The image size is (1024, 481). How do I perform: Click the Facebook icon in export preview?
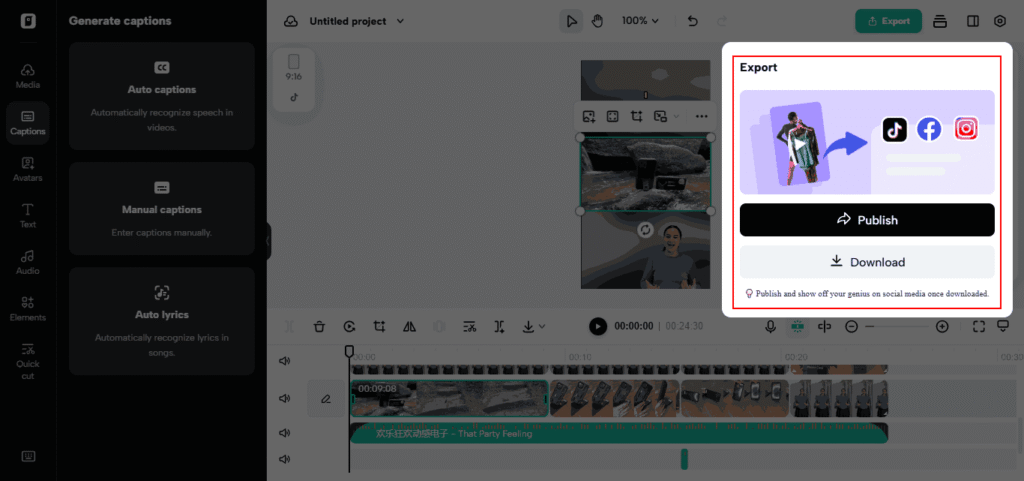pos(929,129)
